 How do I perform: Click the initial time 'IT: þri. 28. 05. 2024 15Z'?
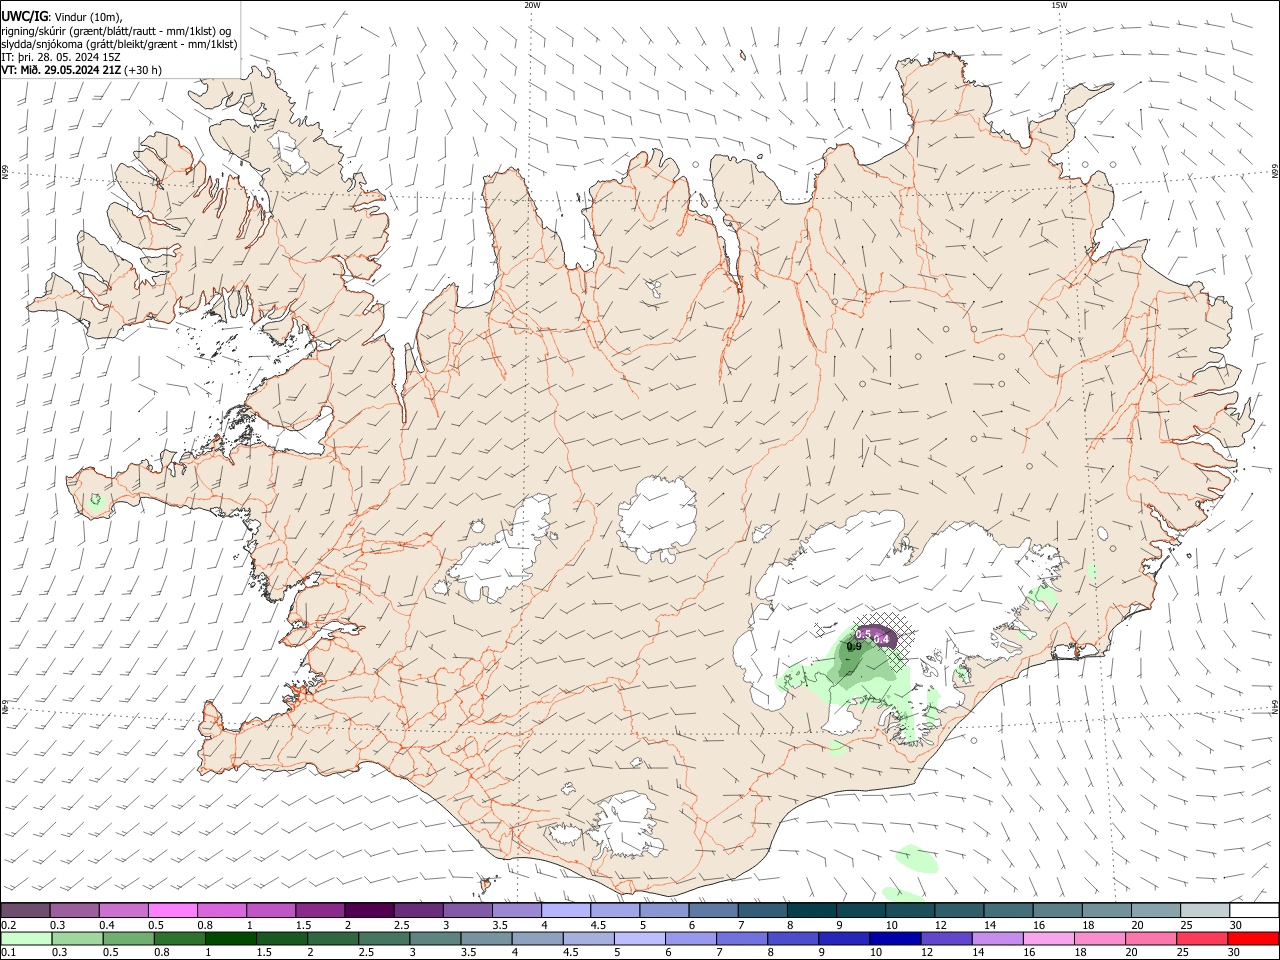point(61,57)
